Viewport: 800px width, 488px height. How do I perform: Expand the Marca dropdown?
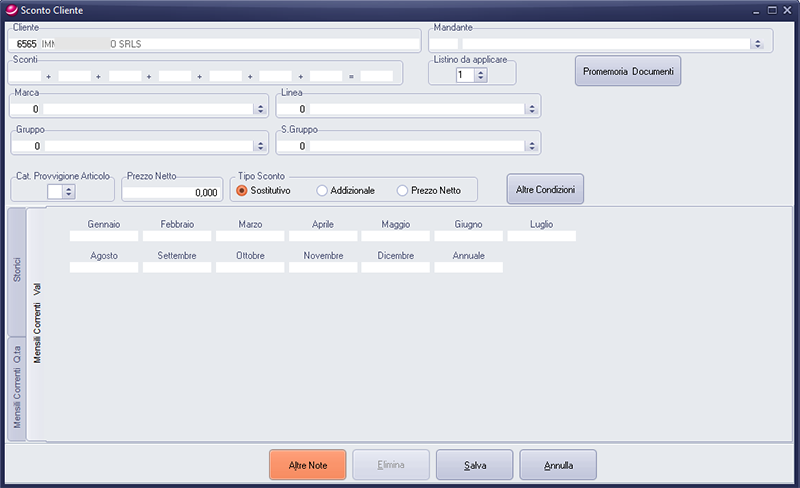[262, 108]
